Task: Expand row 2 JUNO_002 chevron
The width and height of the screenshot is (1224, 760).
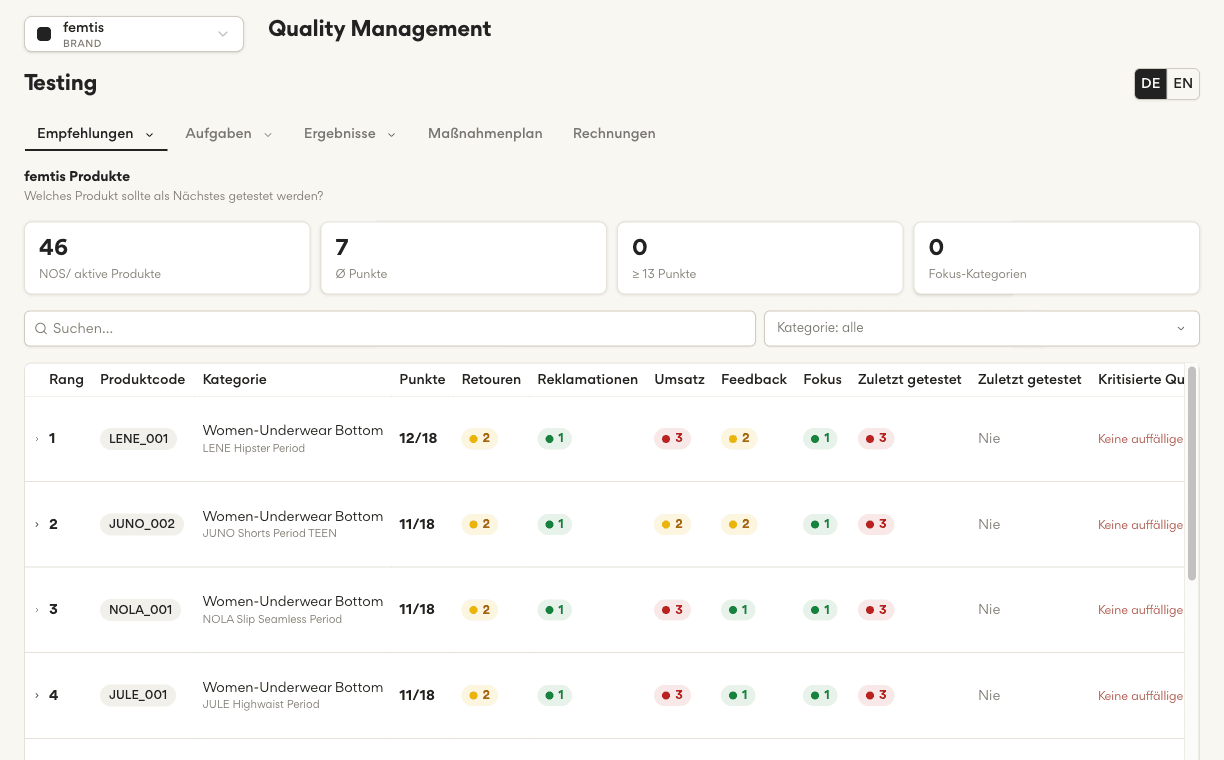Action: pyautogui.click(x=37, y=525)
